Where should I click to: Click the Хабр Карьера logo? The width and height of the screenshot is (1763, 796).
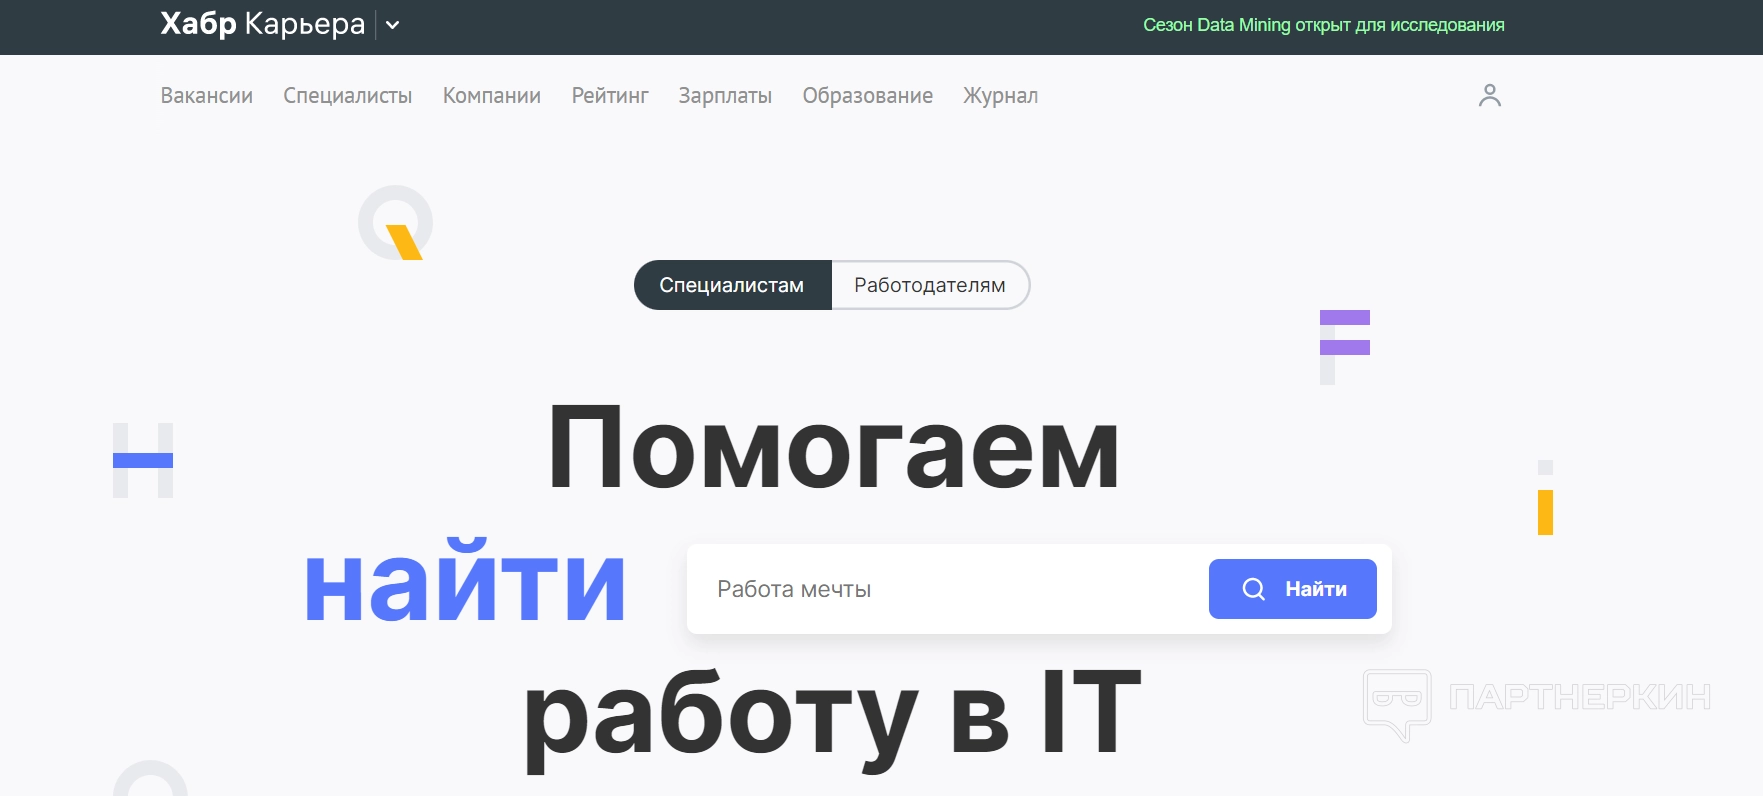tap(262, 24)
